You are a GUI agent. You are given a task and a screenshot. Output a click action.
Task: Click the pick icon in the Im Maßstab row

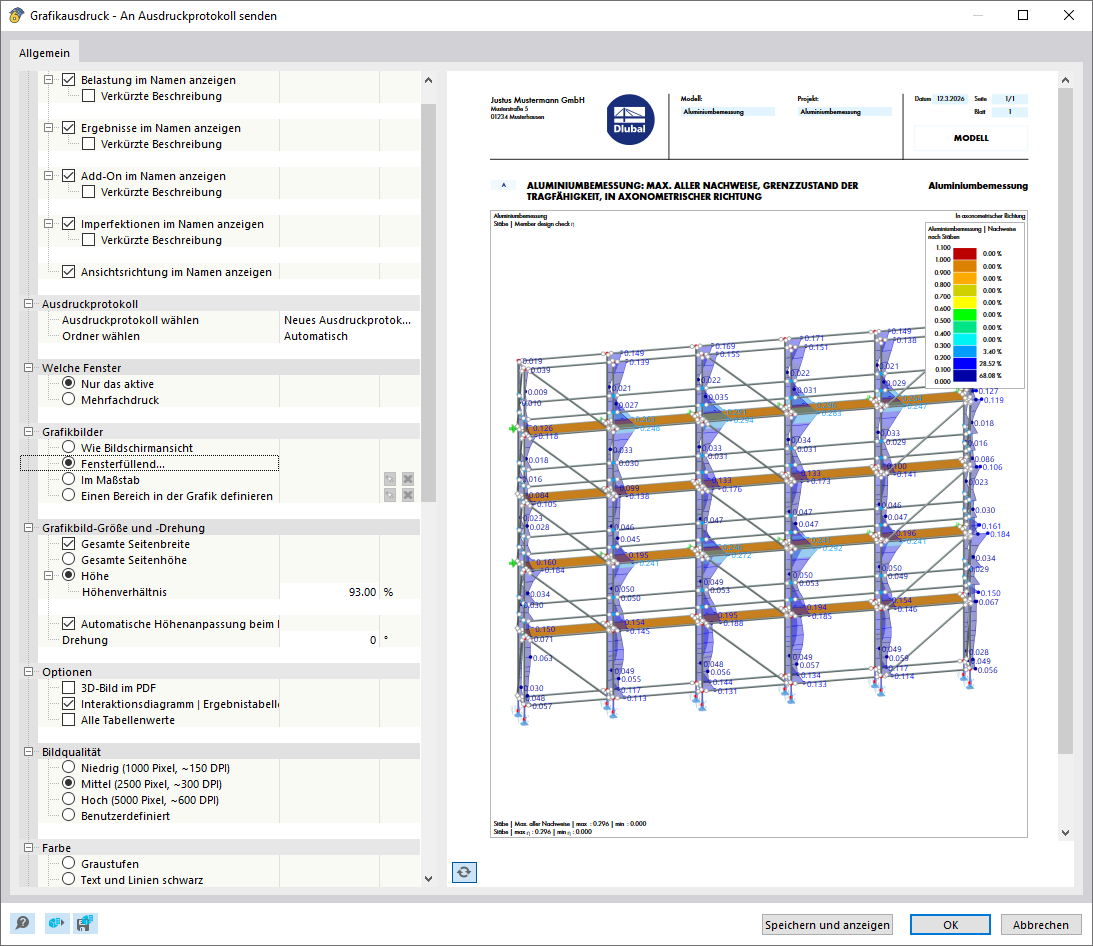pyautogui.click(x=390, y=480)
